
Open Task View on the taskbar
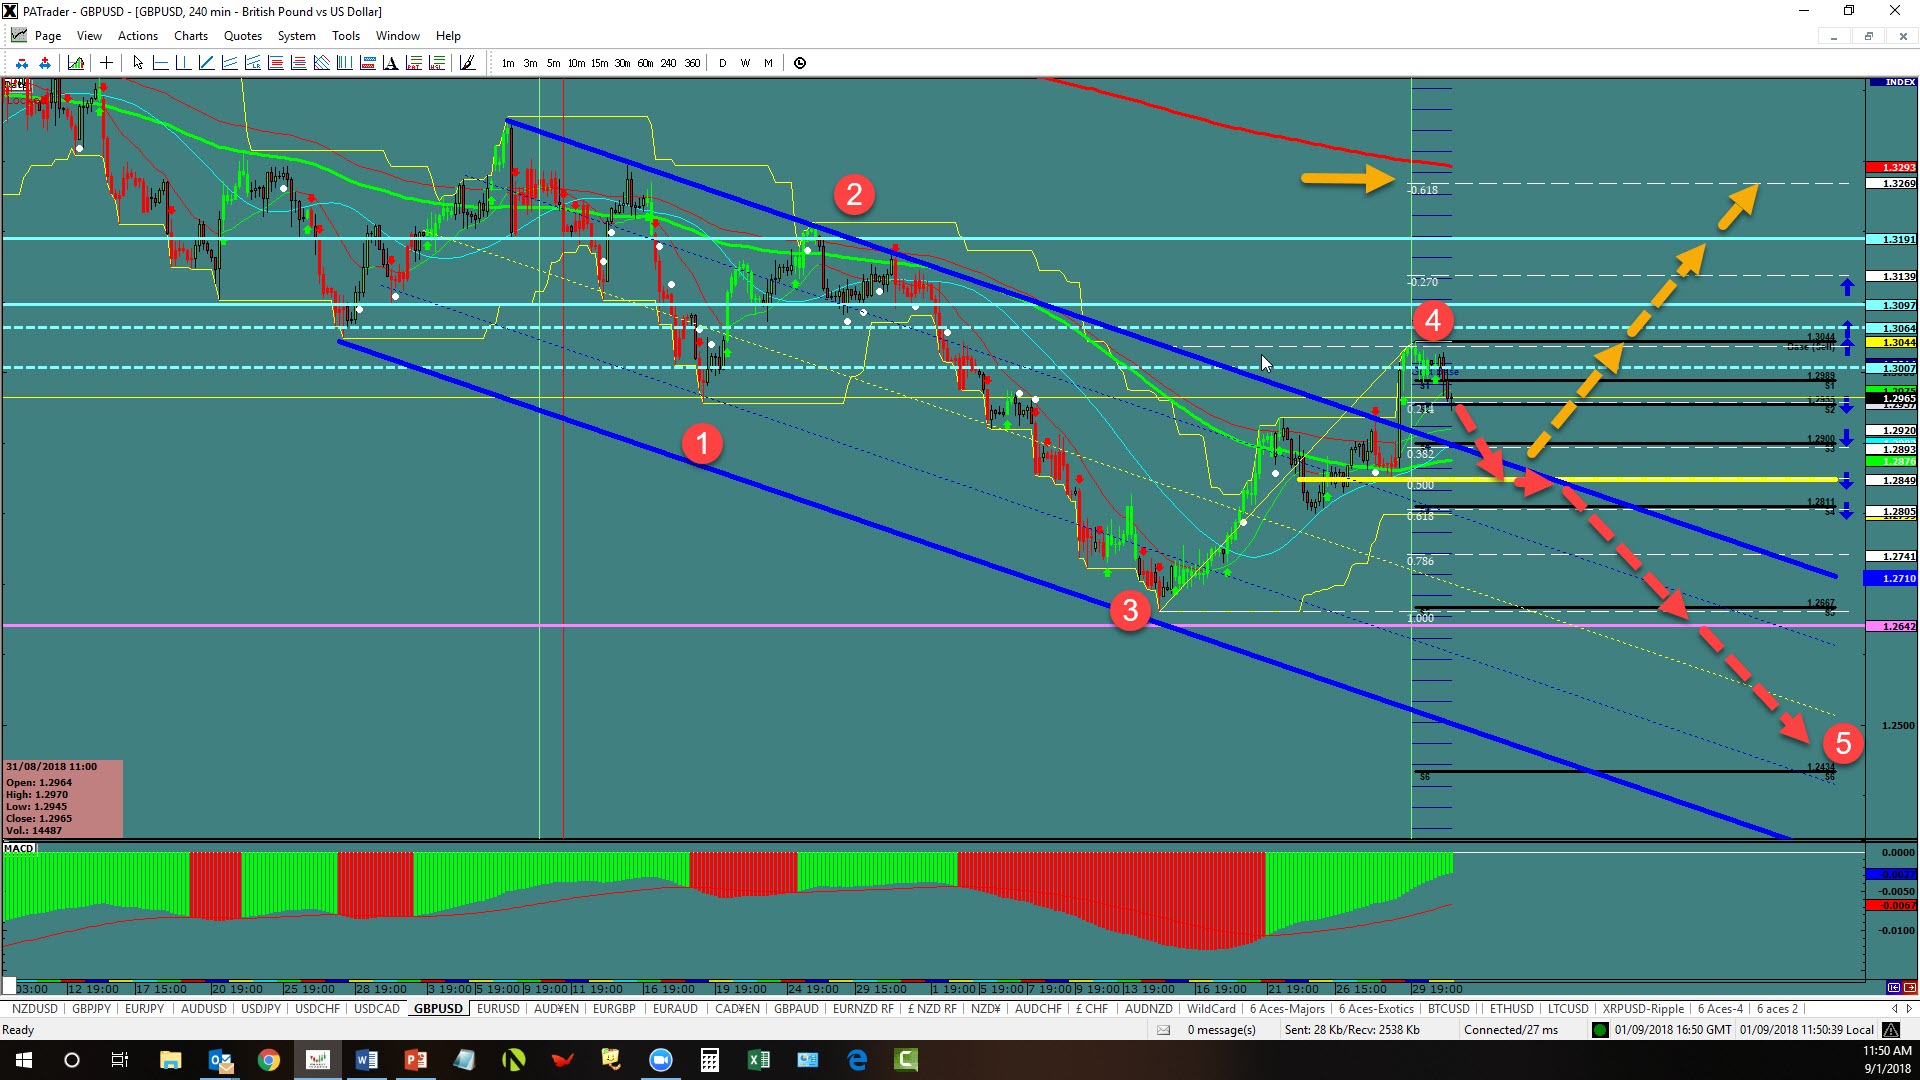pos(120,1060)
